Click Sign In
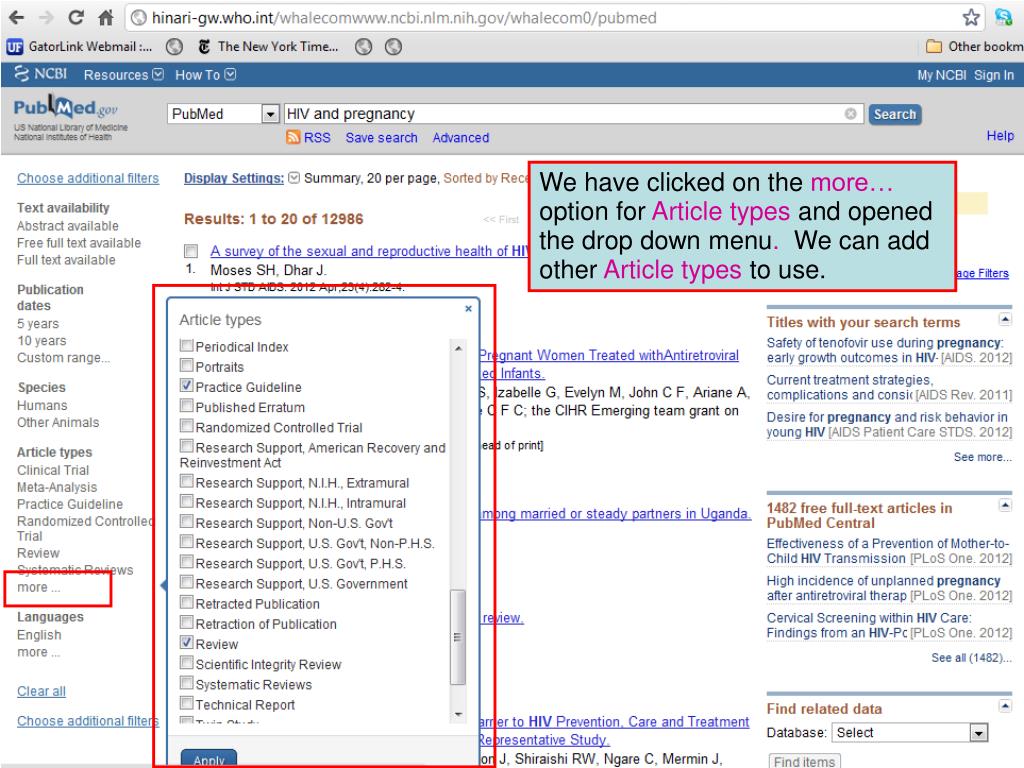This screenshot has height=768, width=1024. pos(994,75)
